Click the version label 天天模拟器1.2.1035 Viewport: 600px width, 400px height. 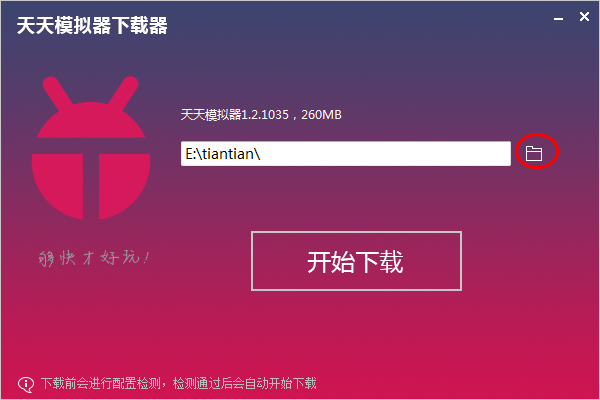235,114
